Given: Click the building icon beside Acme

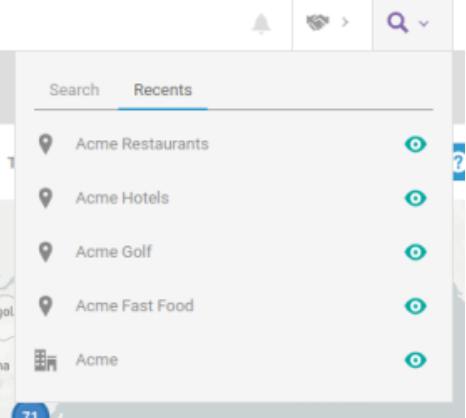Looking at the screenshot, I should point(46,360).
